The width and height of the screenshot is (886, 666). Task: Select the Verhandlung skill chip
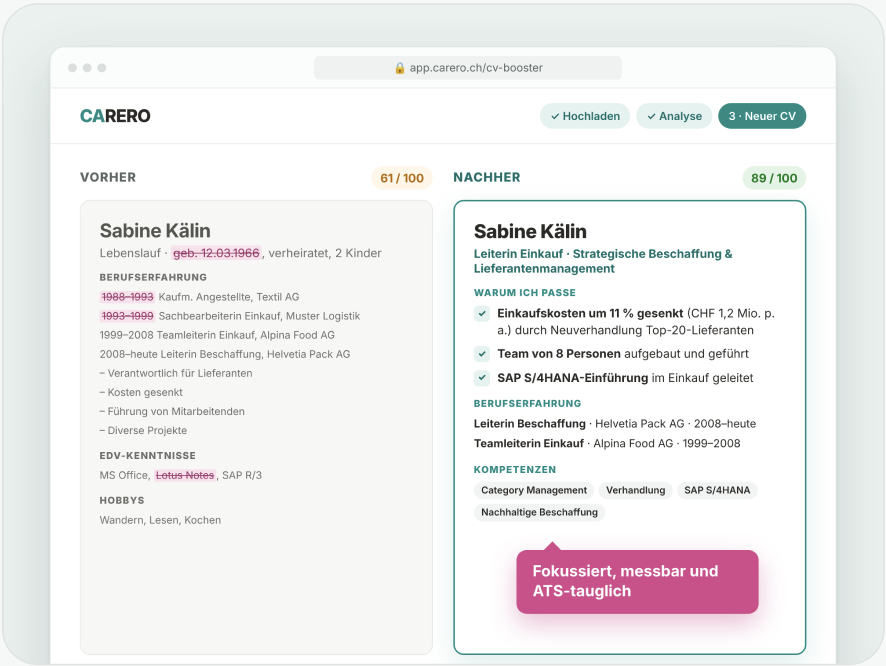[636, 490]
